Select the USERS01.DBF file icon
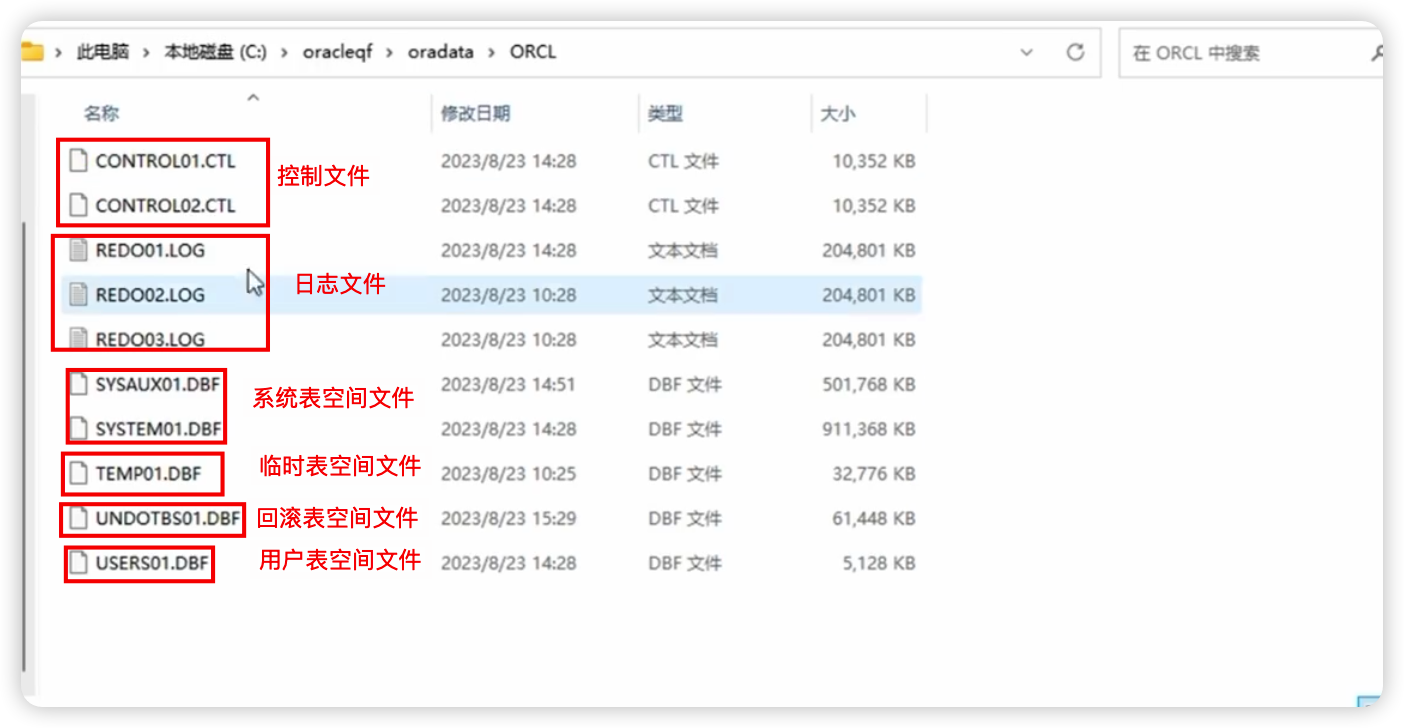 click(x=78, y=564)
